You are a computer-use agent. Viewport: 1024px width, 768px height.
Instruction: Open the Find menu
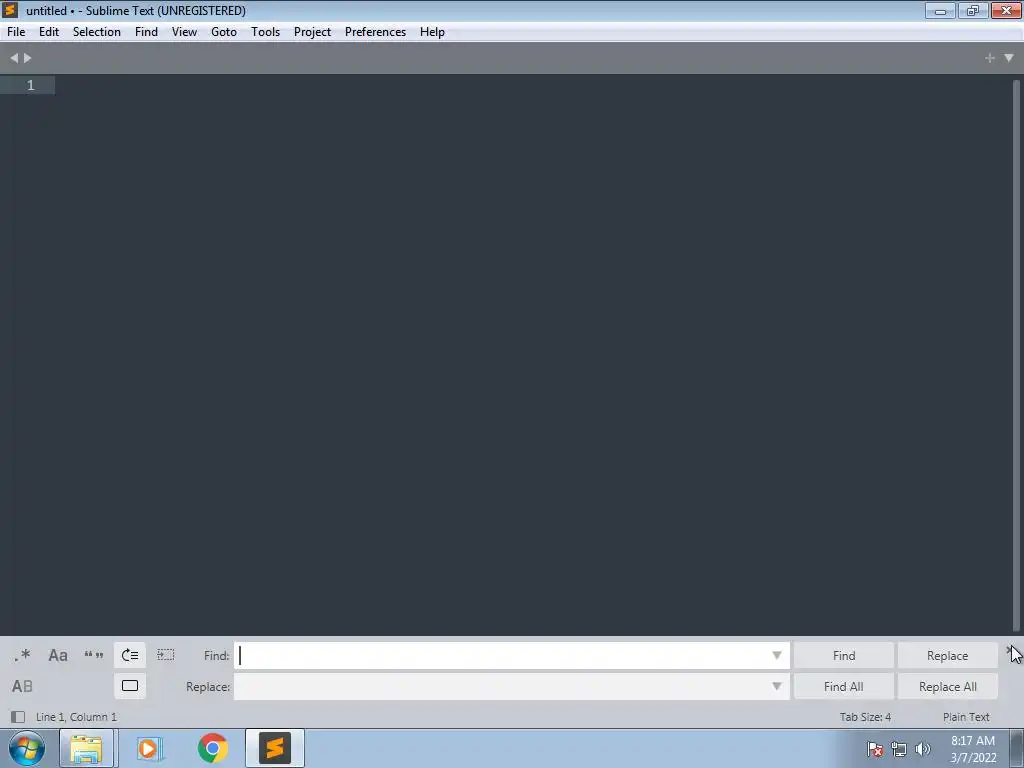pos(146,32)
